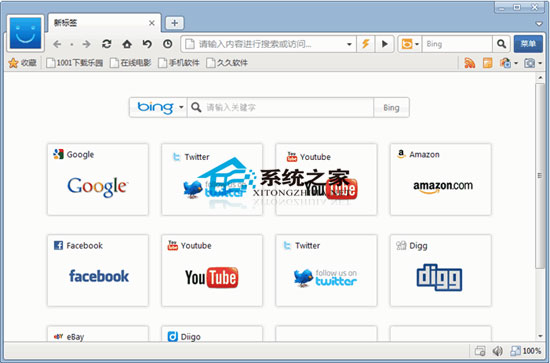550x363 pixels.
Task: Expand screenshot tool dropdown arrow
Action: [x=540, y=63]
